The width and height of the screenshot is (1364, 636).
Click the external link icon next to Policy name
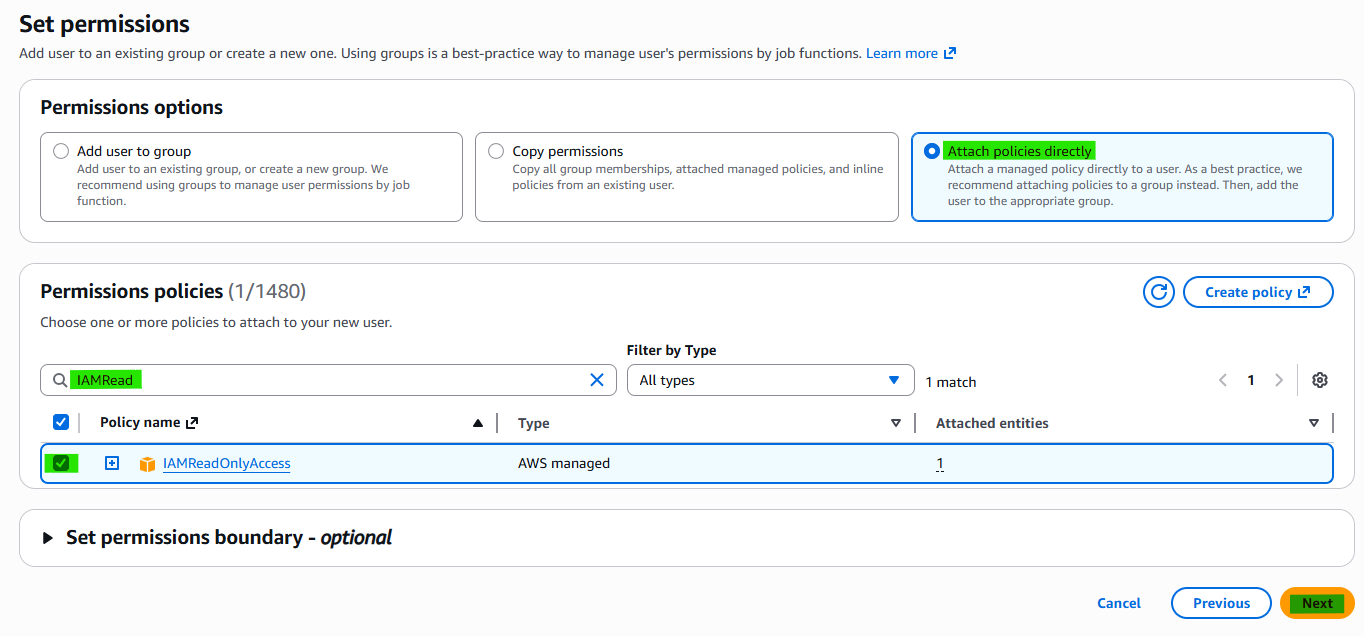(x=192, y=423)
